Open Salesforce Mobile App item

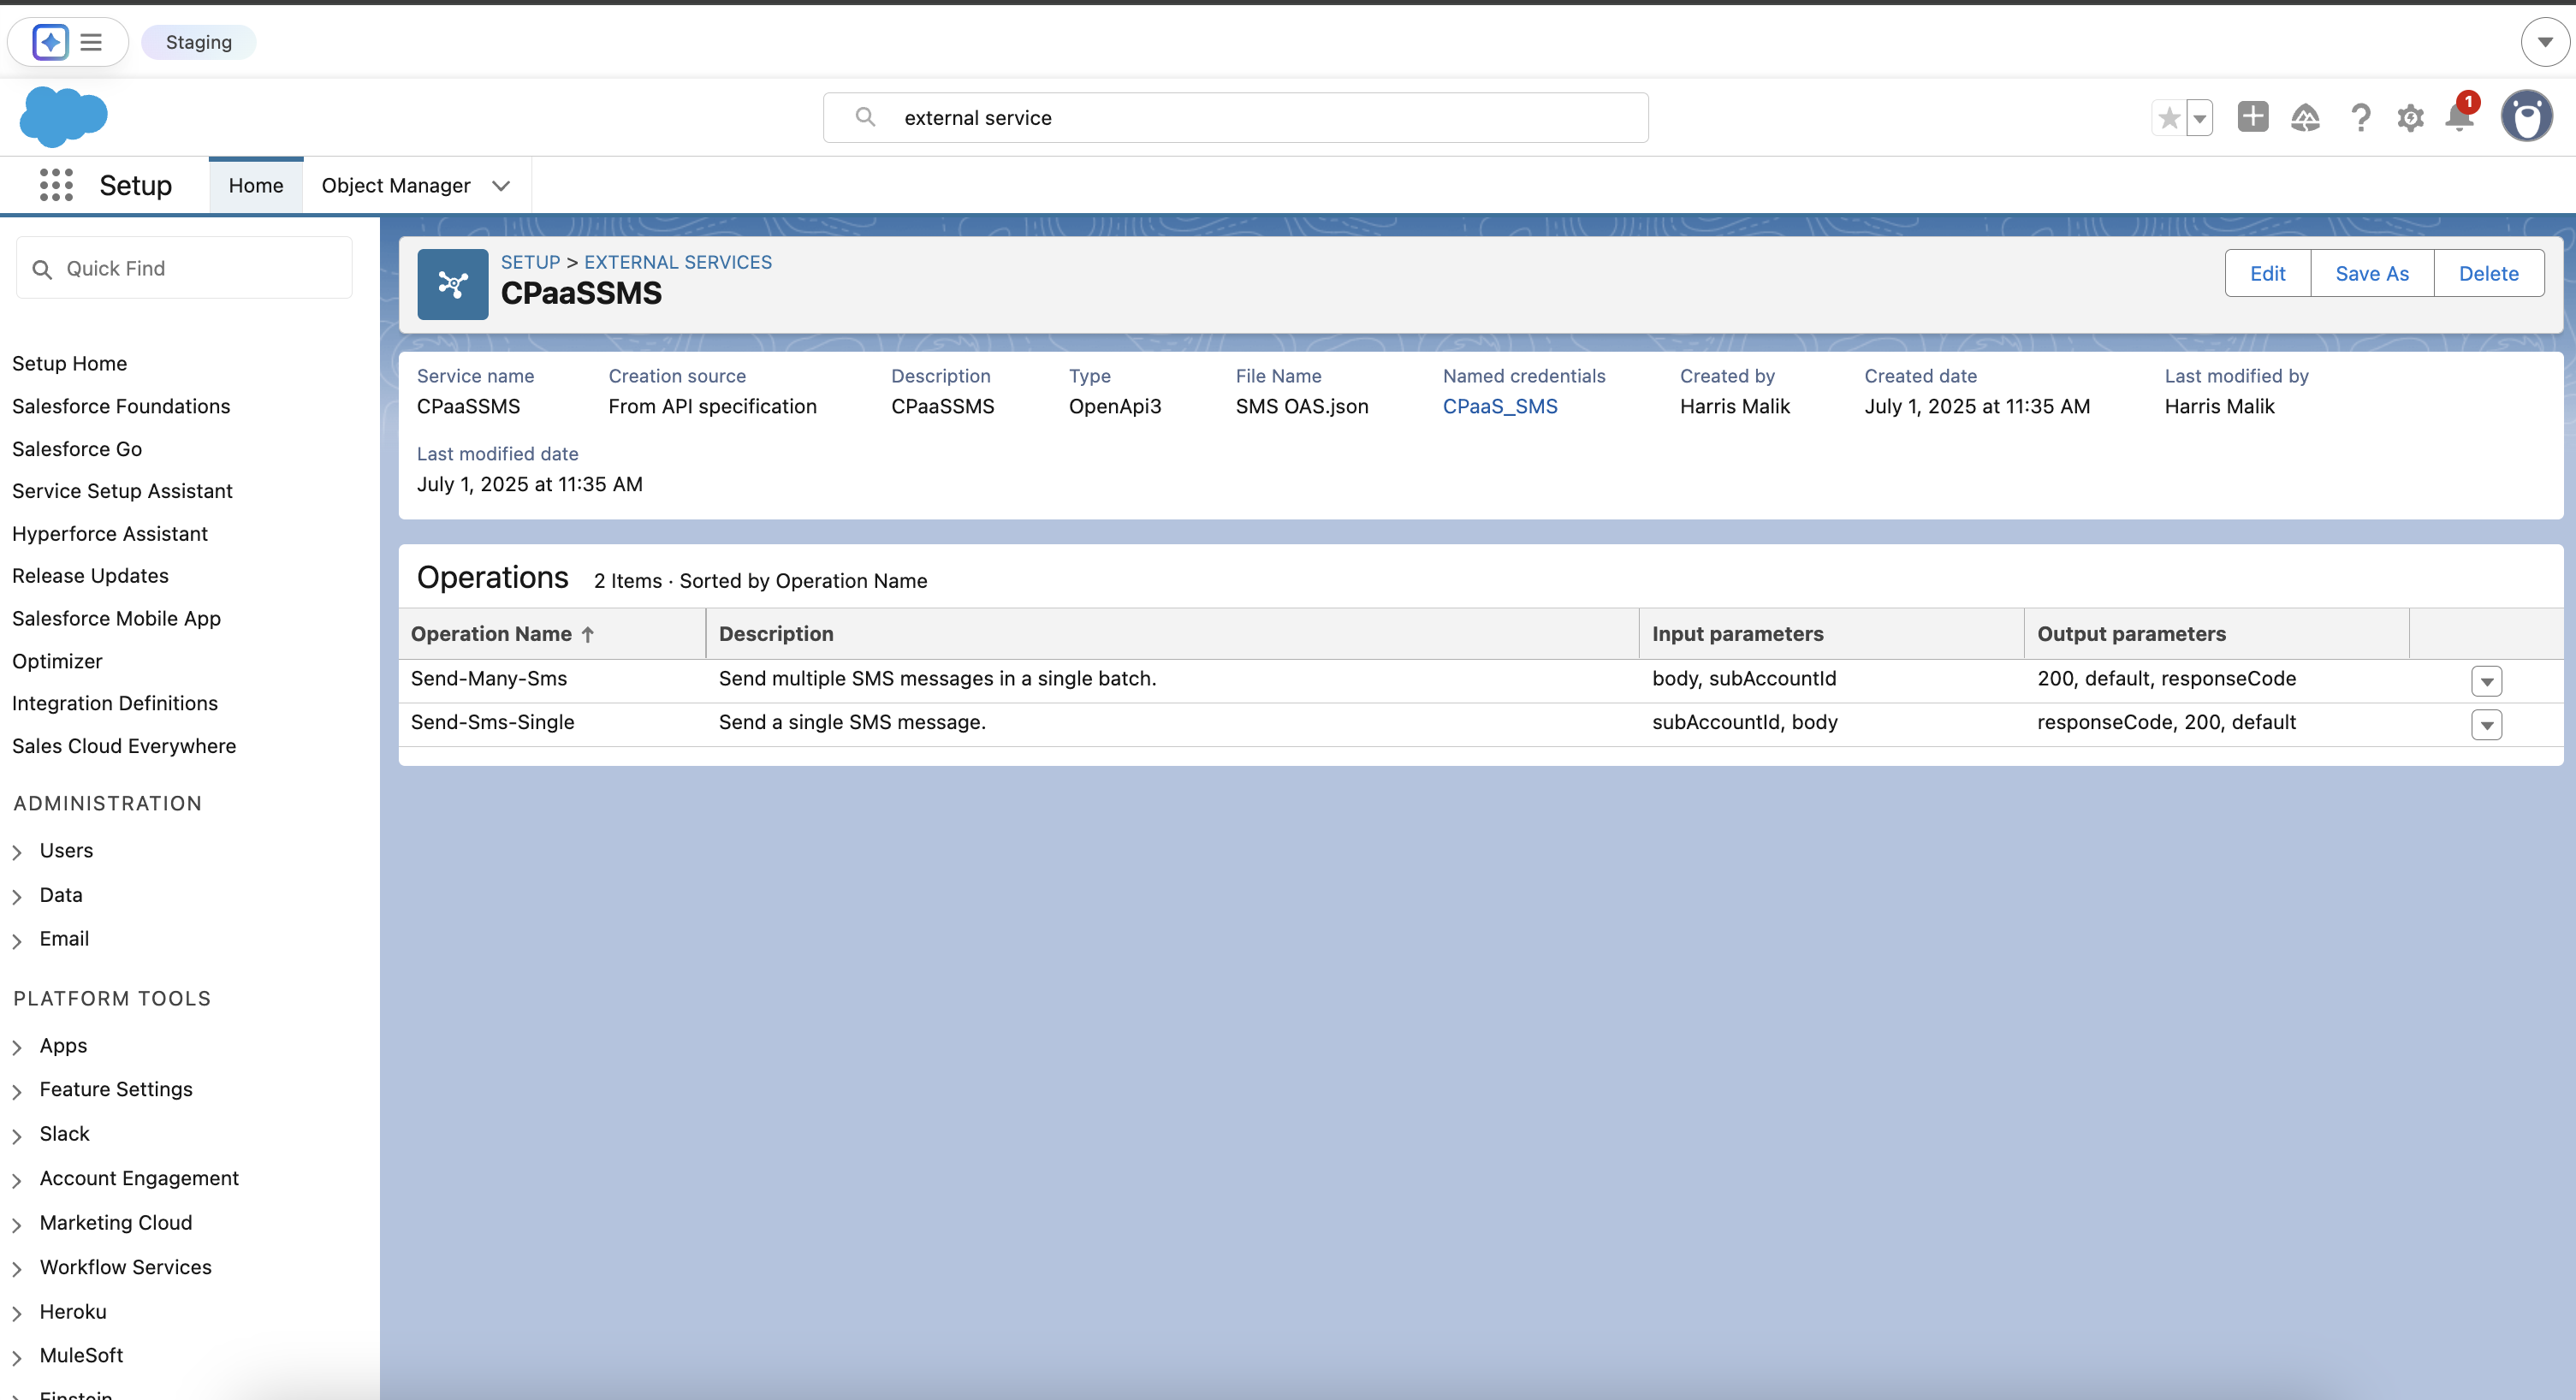pyautogui.click(x=116, y=618)
